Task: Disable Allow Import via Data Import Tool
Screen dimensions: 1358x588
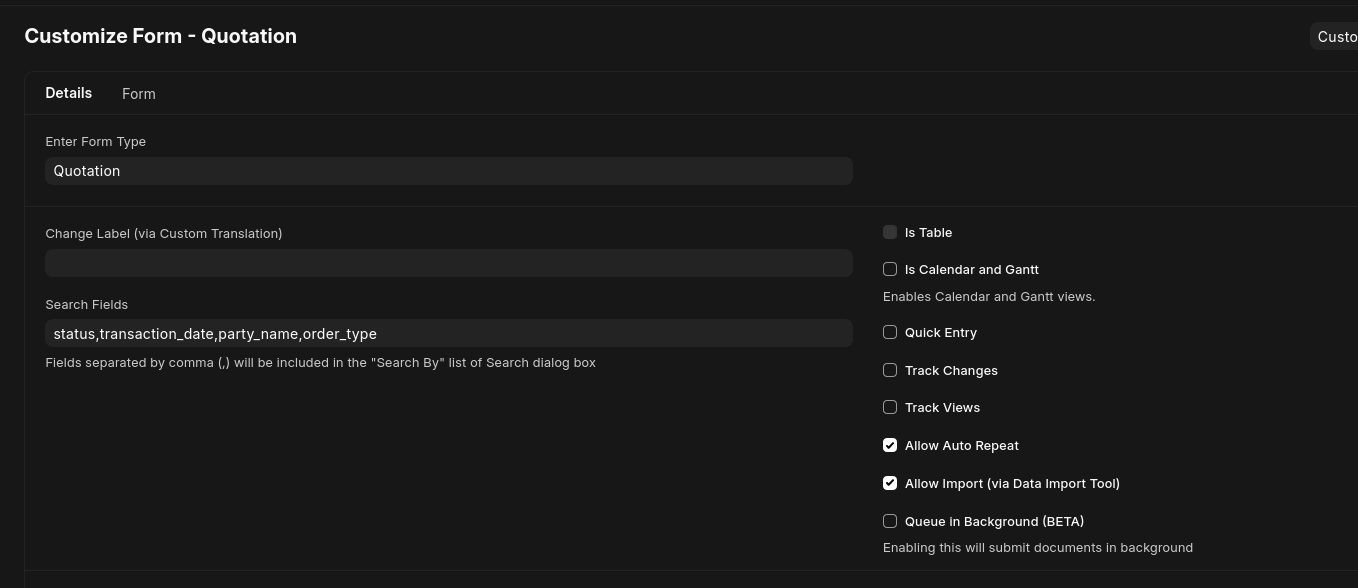Action: pos(890,483)
